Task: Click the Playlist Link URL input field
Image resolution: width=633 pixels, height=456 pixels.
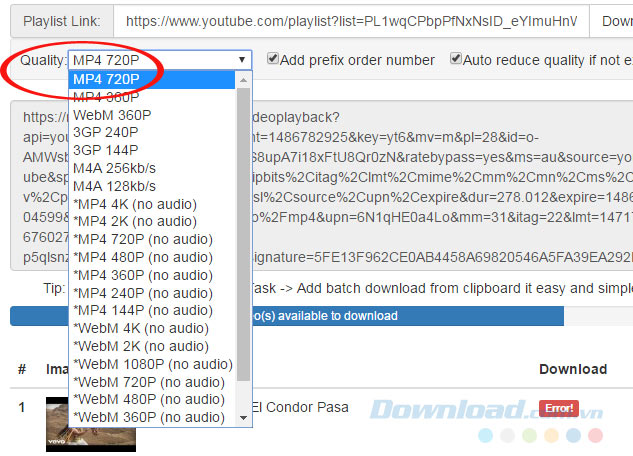Action: 348,20
